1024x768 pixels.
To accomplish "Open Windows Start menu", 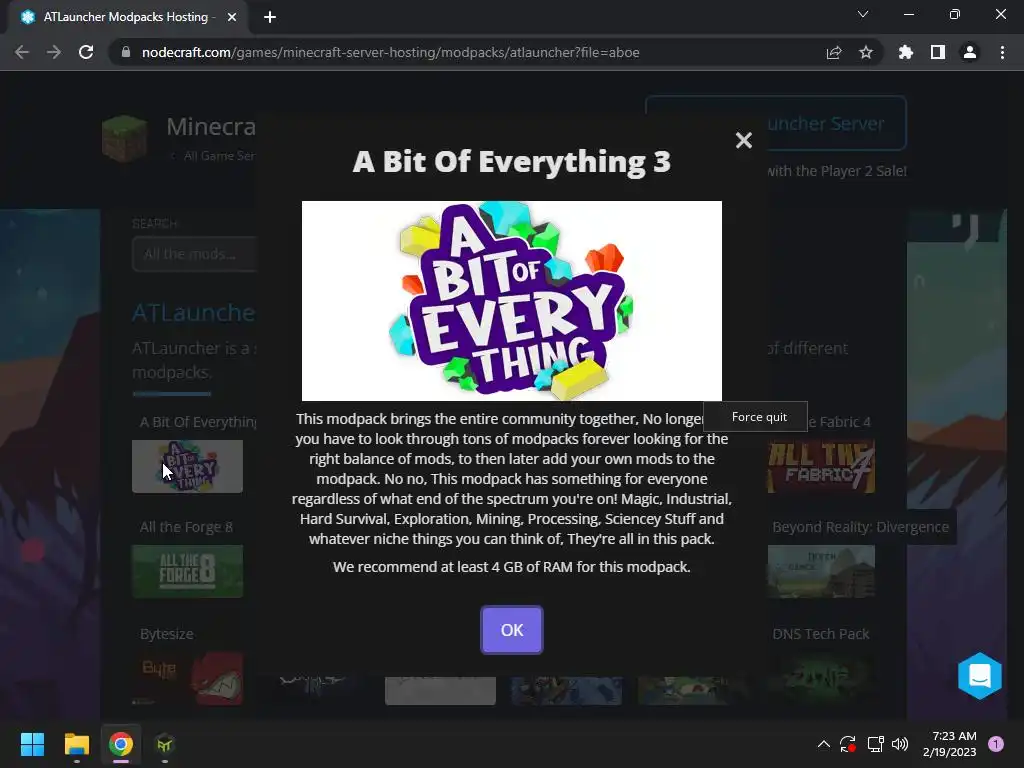I will [32, 744].
